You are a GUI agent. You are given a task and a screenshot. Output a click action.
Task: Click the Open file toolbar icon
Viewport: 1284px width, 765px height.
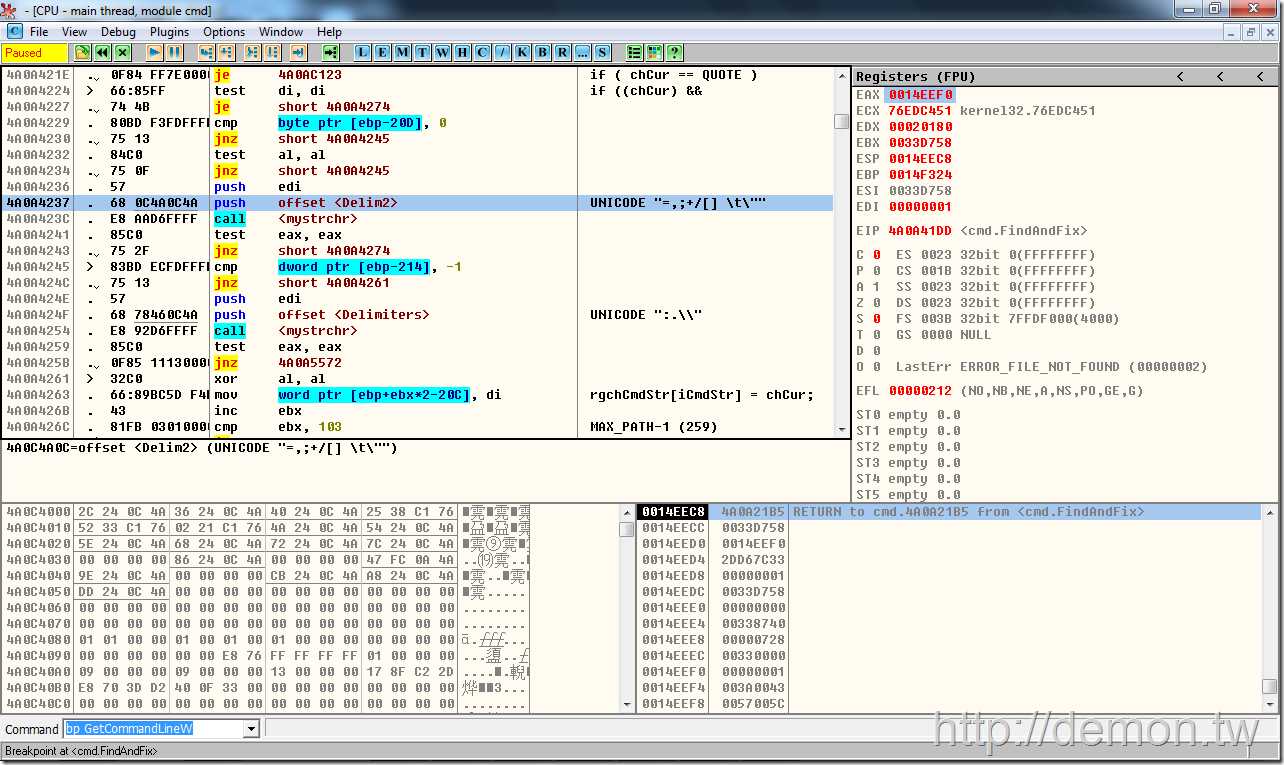[83, 53]
